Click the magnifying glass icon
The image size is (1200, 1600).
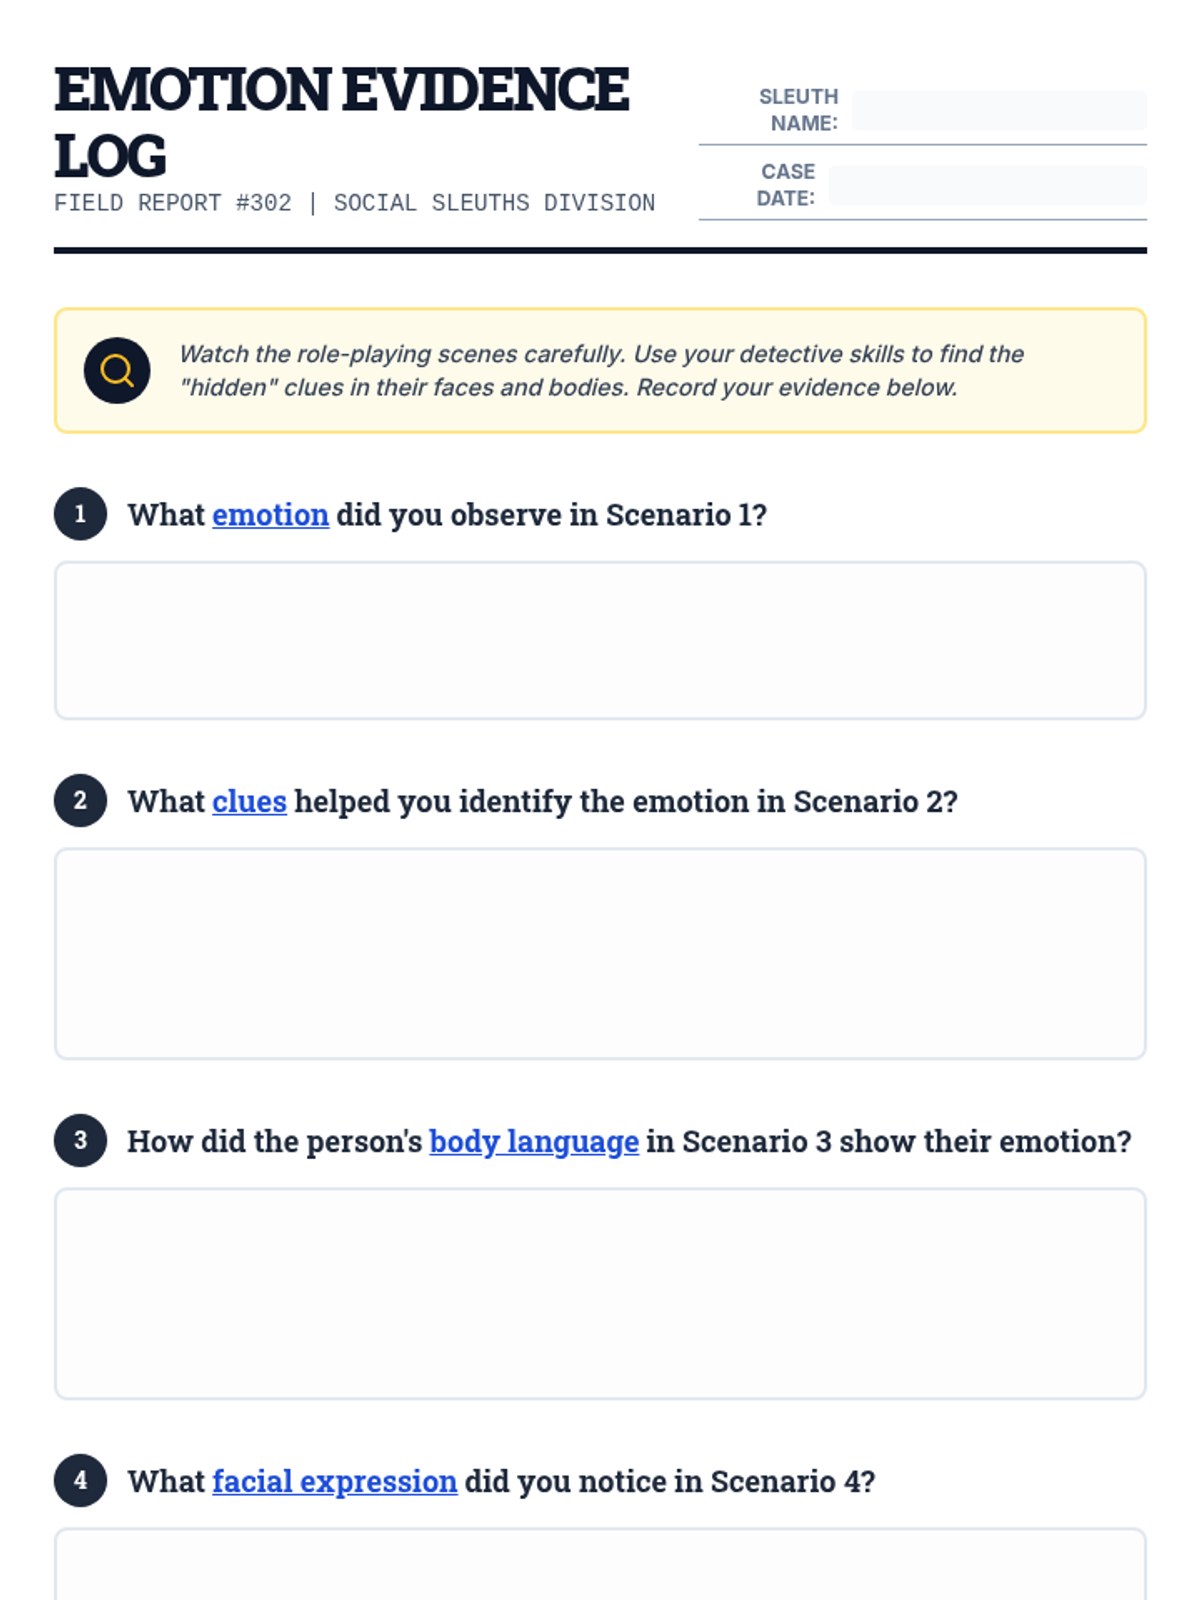(x=117, y=371)
